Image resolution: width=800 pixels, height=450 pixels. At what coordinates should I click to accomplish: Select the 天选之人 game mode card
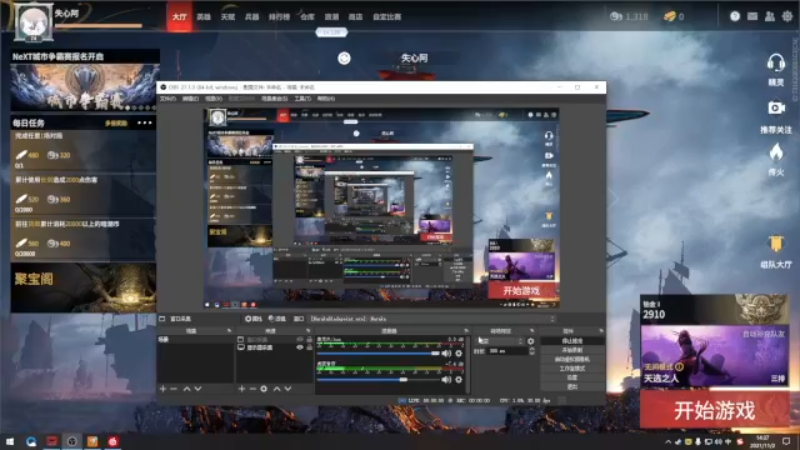click(714, 357)
